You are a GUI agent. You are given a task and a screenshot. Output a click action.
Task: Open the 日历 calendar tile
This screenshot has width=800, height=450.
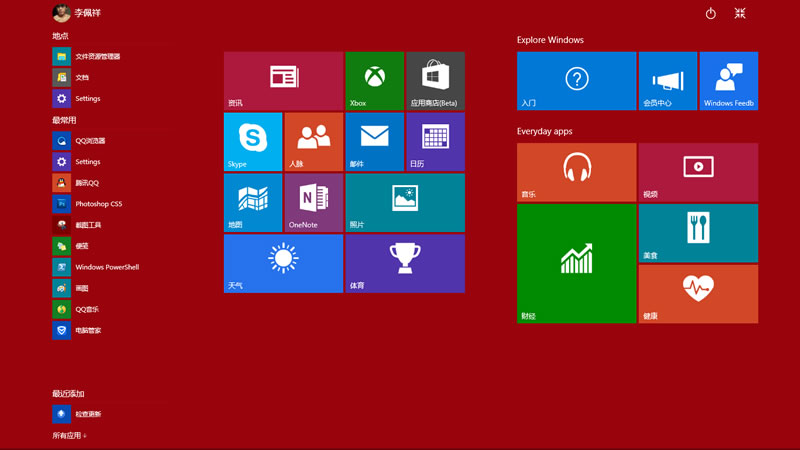point(435,142)
